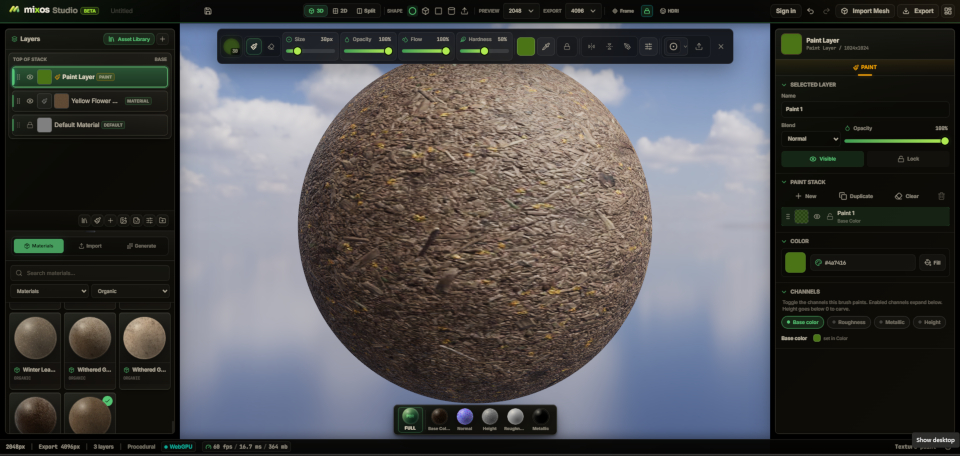The width and height of the screenshot is (960, 456).
Task: Toggle the Lock button for selected layer
Action: (x=908, y=159)
